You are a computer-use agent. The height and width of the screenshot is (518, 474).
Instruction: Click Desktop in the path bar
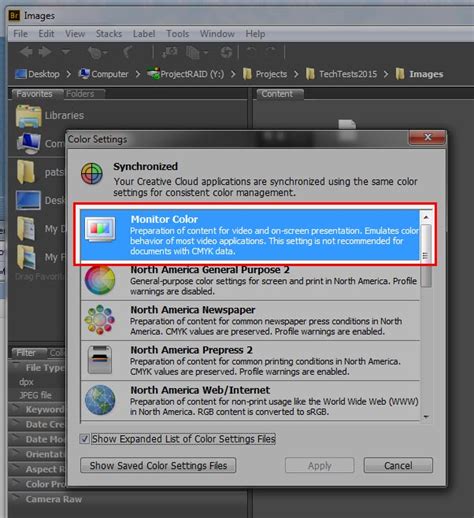coord(37,74)
